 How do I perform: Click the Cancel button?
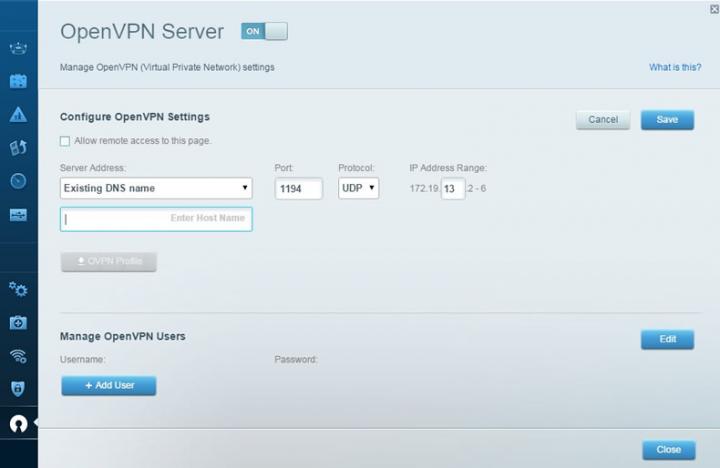pos(603,120)
